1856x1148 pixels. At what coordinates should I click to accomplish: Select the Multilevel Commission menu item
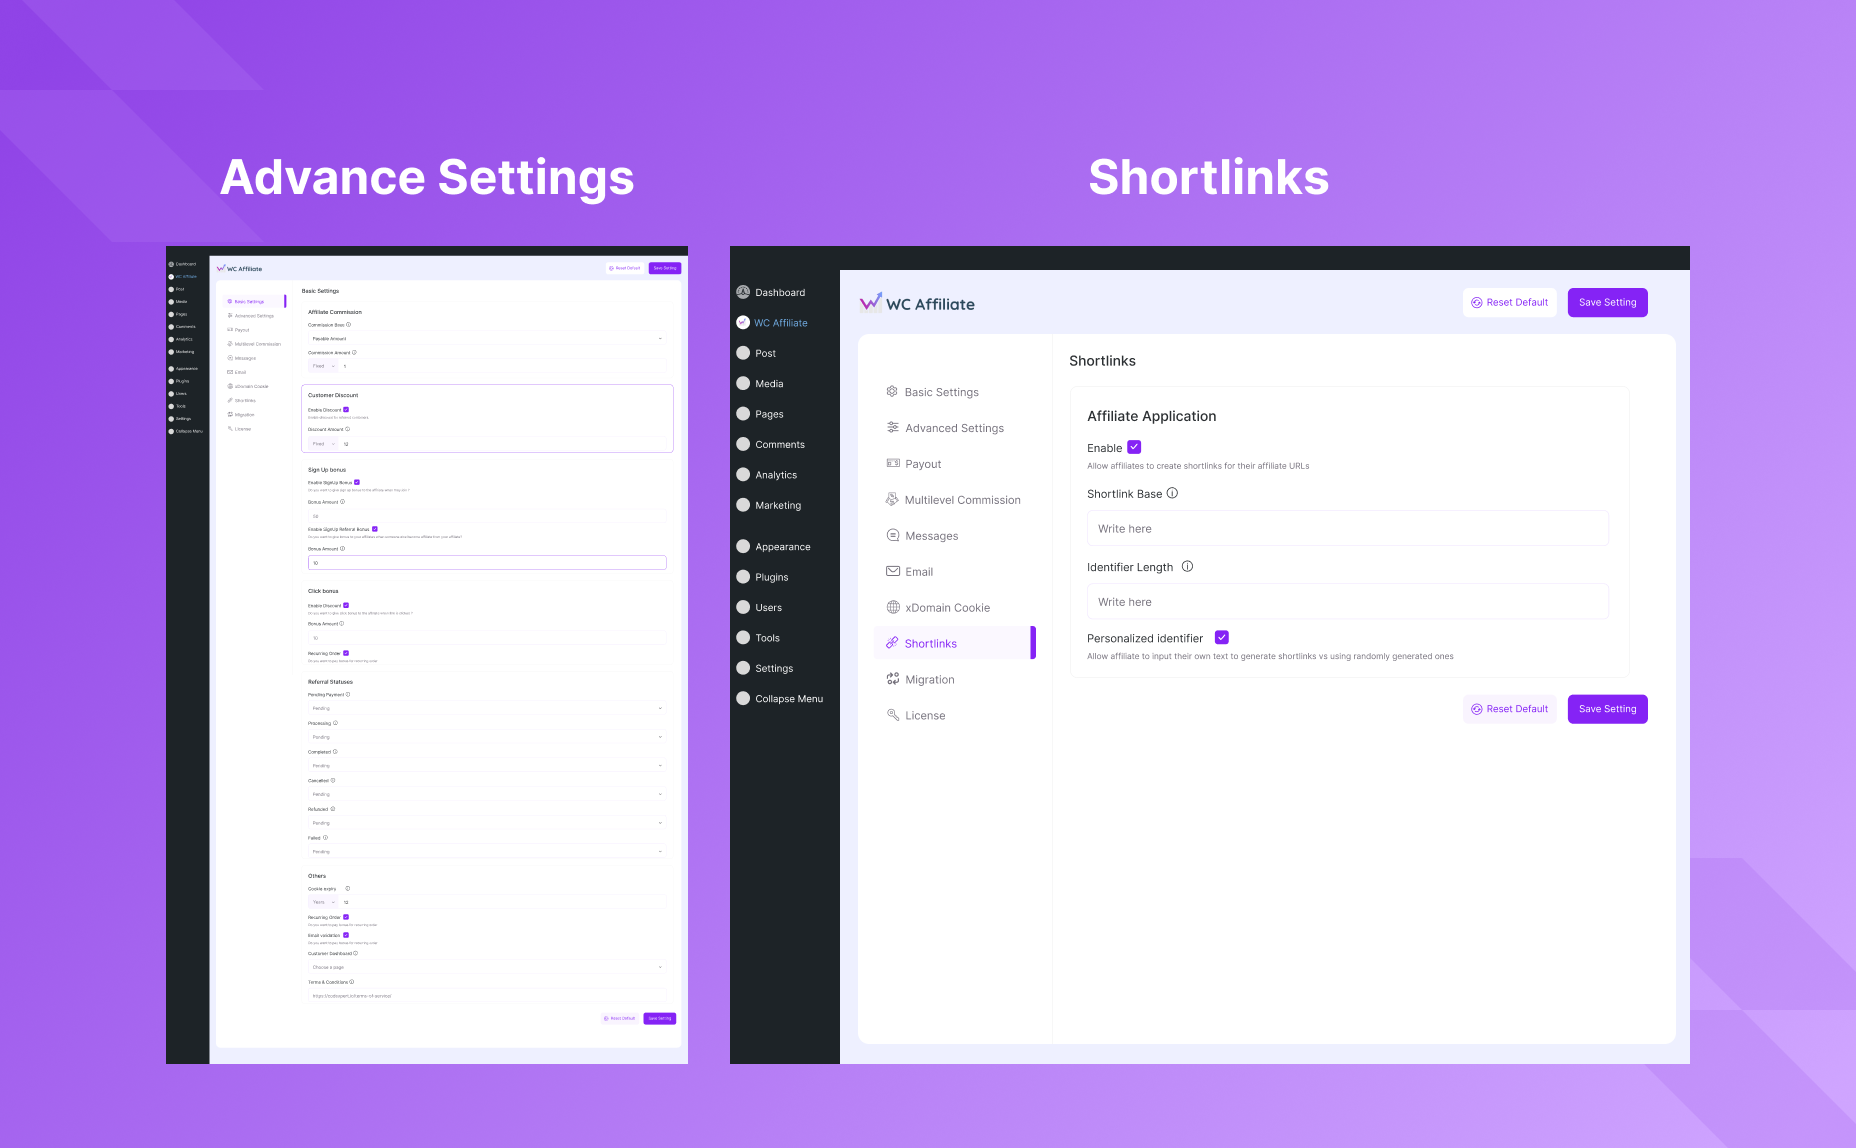[954, 500]
